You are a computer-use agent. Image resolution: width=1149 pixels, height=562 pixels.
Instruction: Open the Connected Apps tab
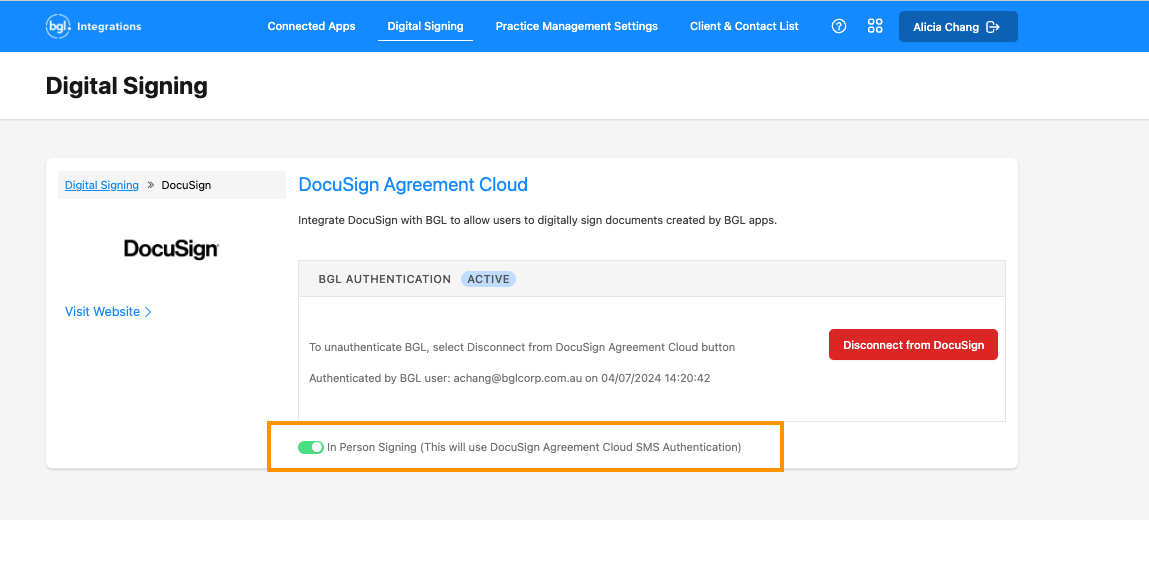pos(311,26)
